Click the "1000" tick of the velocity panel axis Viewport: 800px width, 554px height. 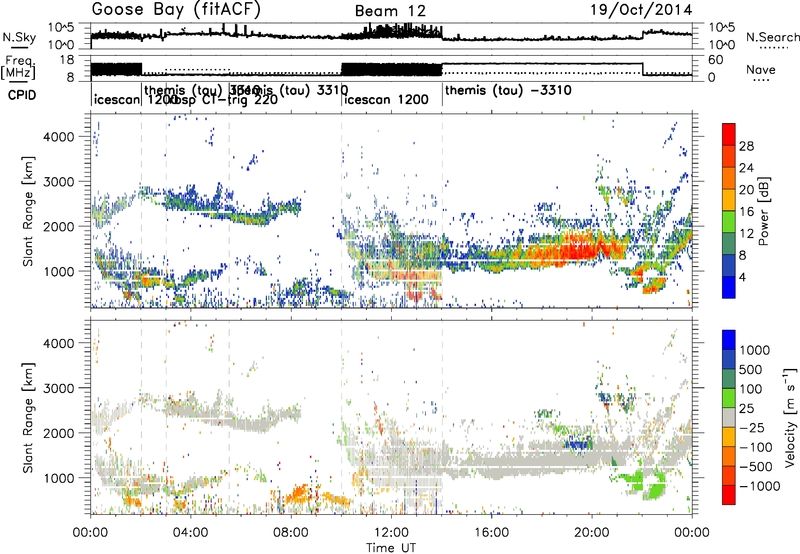point(58,478)
